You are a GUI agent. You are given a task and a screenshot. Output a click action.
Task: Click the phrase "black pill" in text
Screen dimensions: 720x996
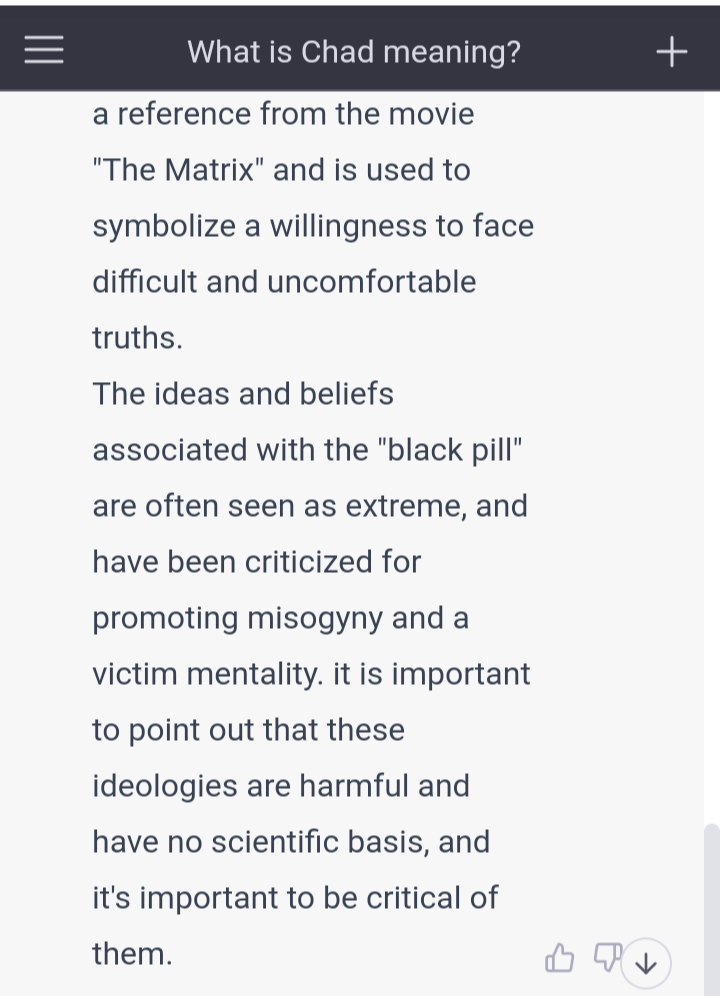(448, 450)
